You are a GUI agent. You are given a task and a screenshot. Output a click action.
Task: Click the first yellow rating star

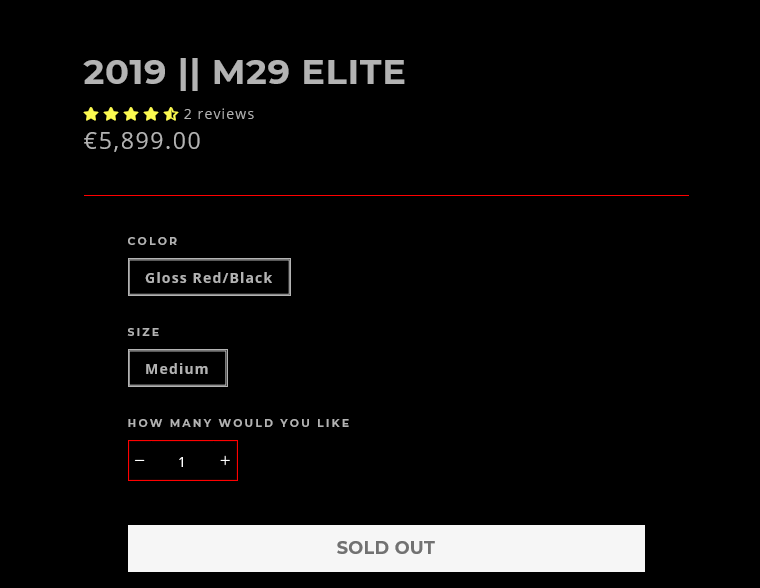coord(91,114)
